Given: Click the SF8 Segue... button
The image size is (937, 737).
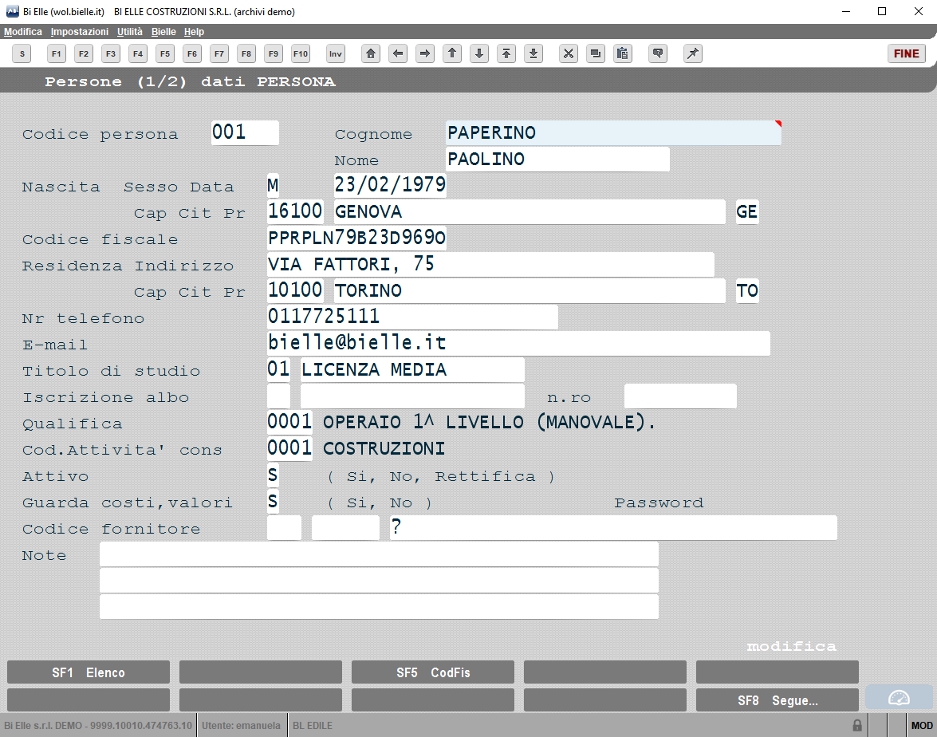Looking at the screenshot, I should (x=777, y=700).
